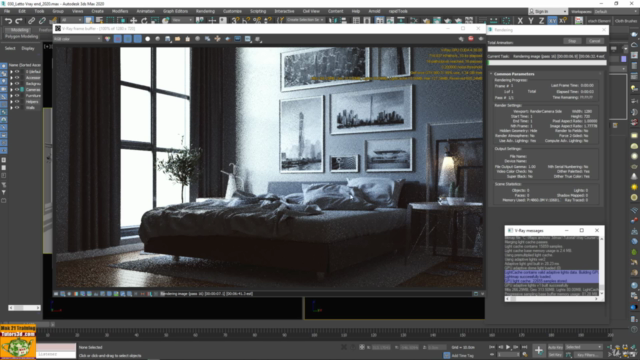Viewport: 640px width, 360px height.
Task: Open the File menu
Action: 7,11
